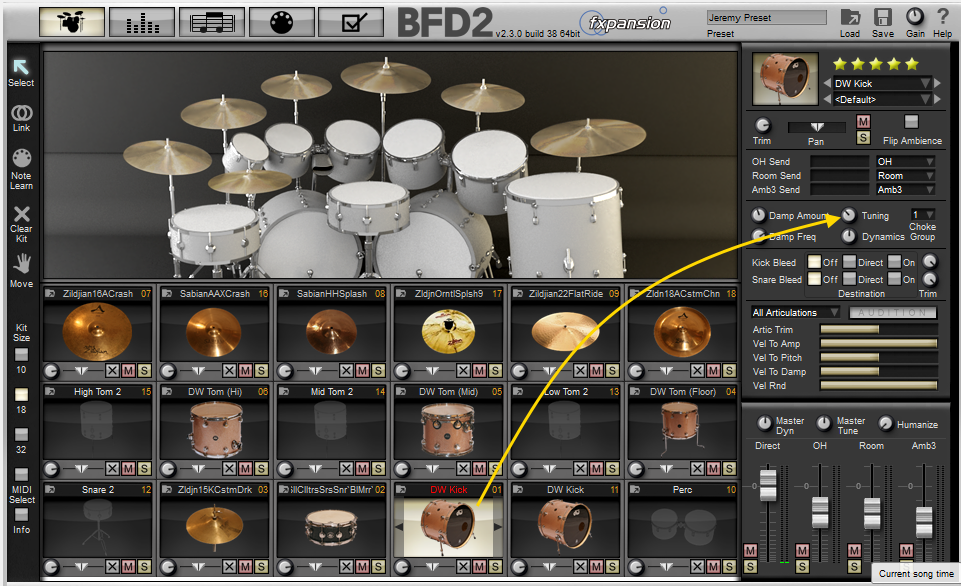Click the five-star rating
Image resolution: width=961 pixels, height=586 pixels.
click(876, 64)
